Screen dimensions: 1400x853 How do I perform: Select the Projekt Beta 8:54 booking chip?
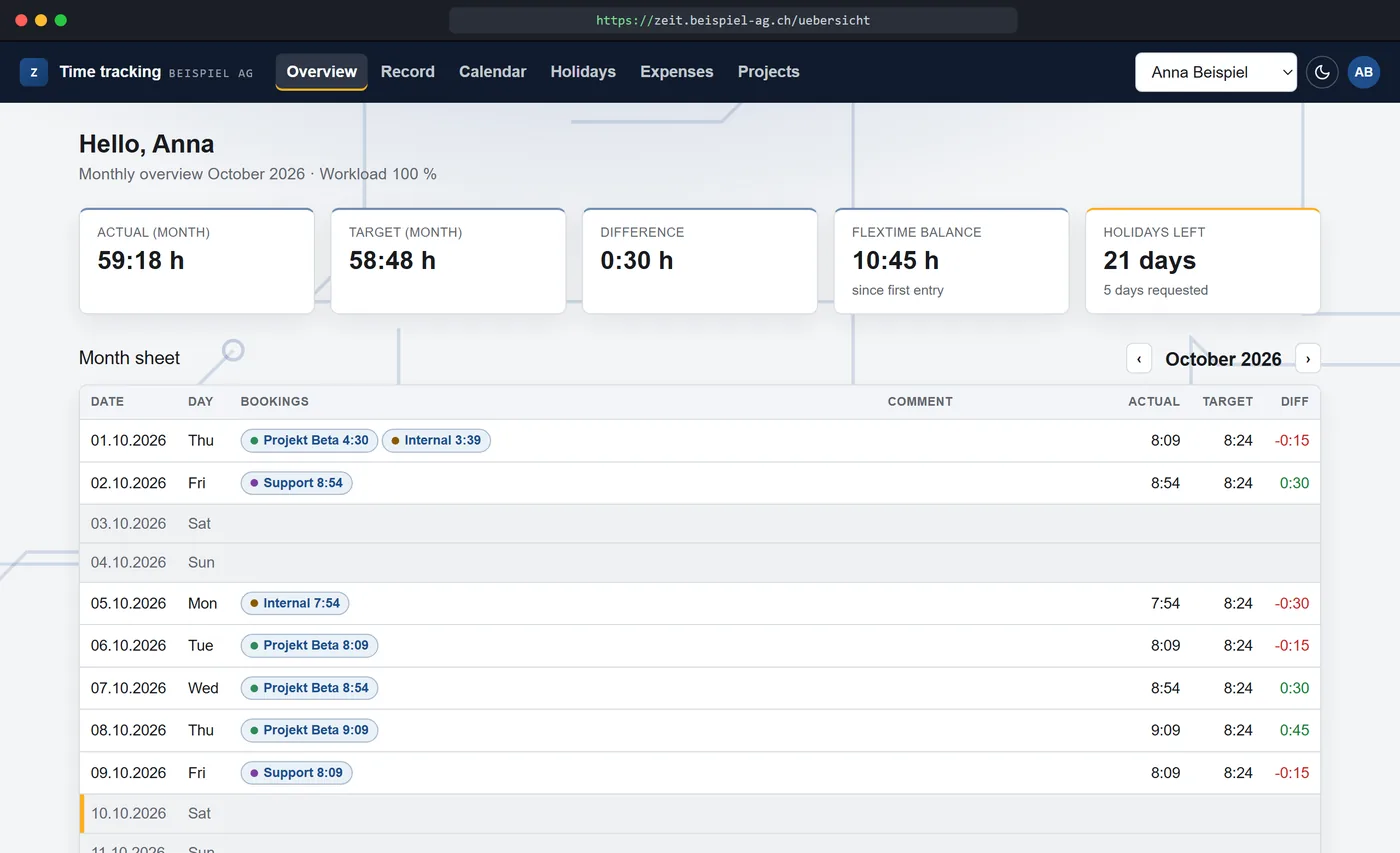309,688
